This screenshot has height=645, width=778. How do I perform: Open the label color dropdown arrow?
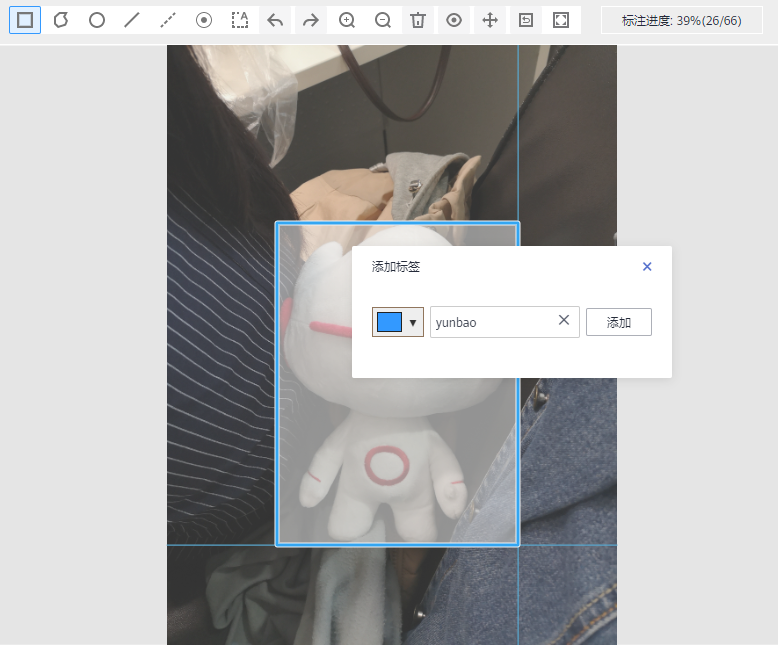pos(413,322)
